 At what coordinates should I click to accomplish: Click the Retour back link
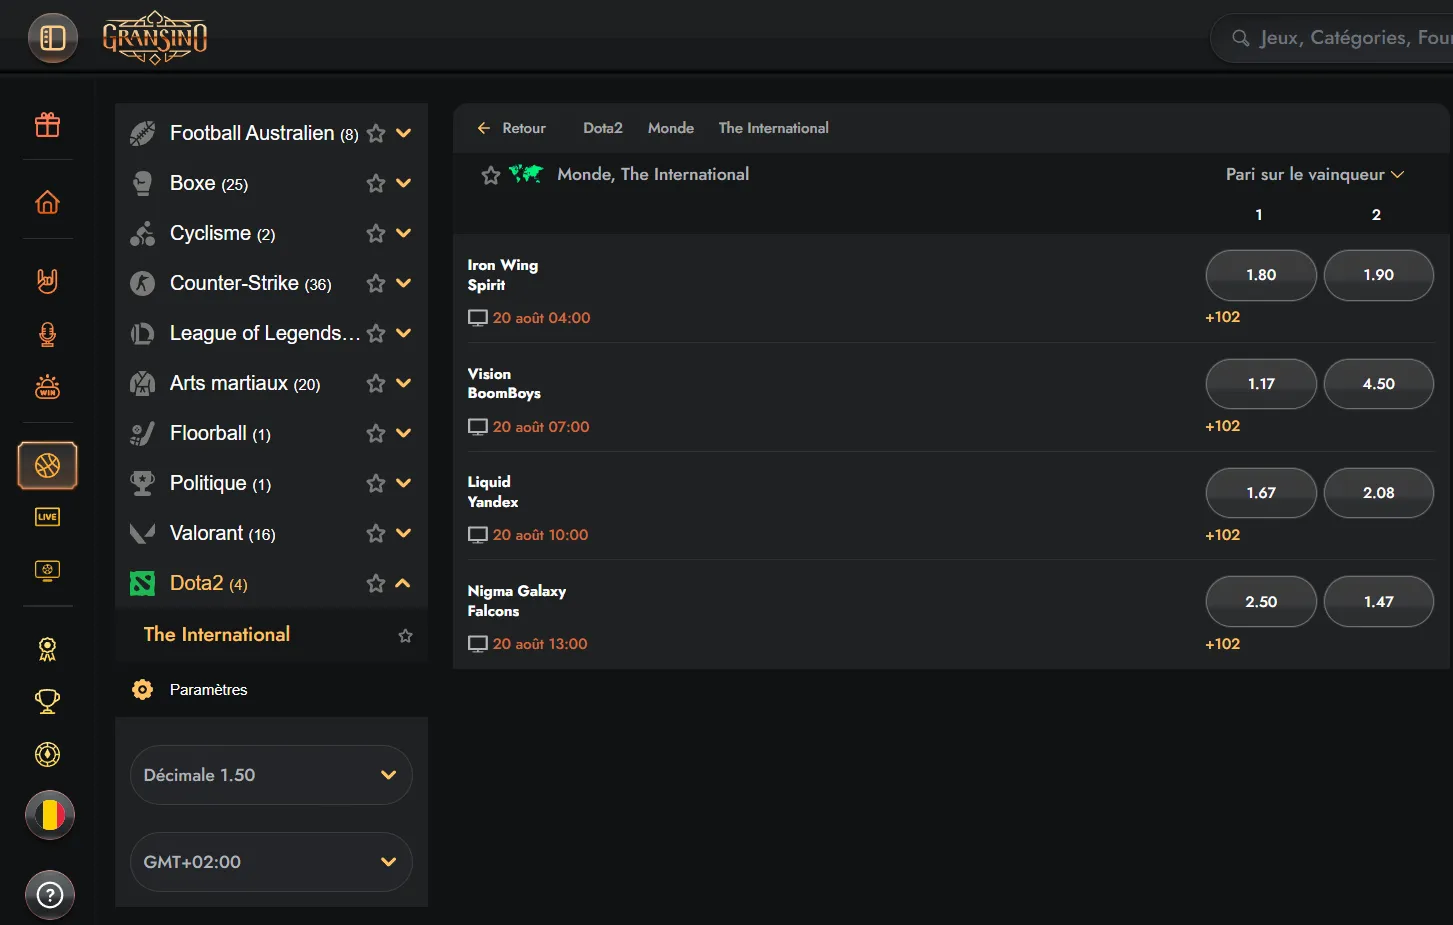512,128
